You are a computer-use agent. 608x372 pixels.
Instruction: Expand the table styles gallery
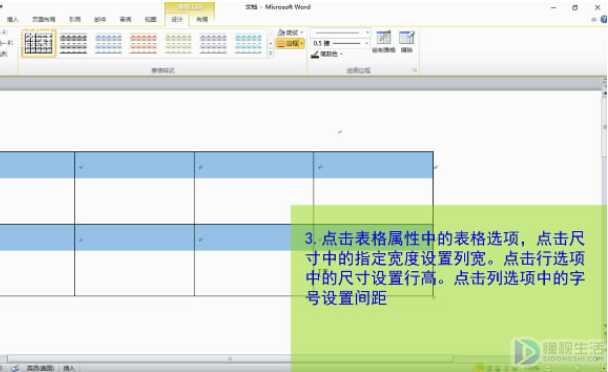(270, 53)
